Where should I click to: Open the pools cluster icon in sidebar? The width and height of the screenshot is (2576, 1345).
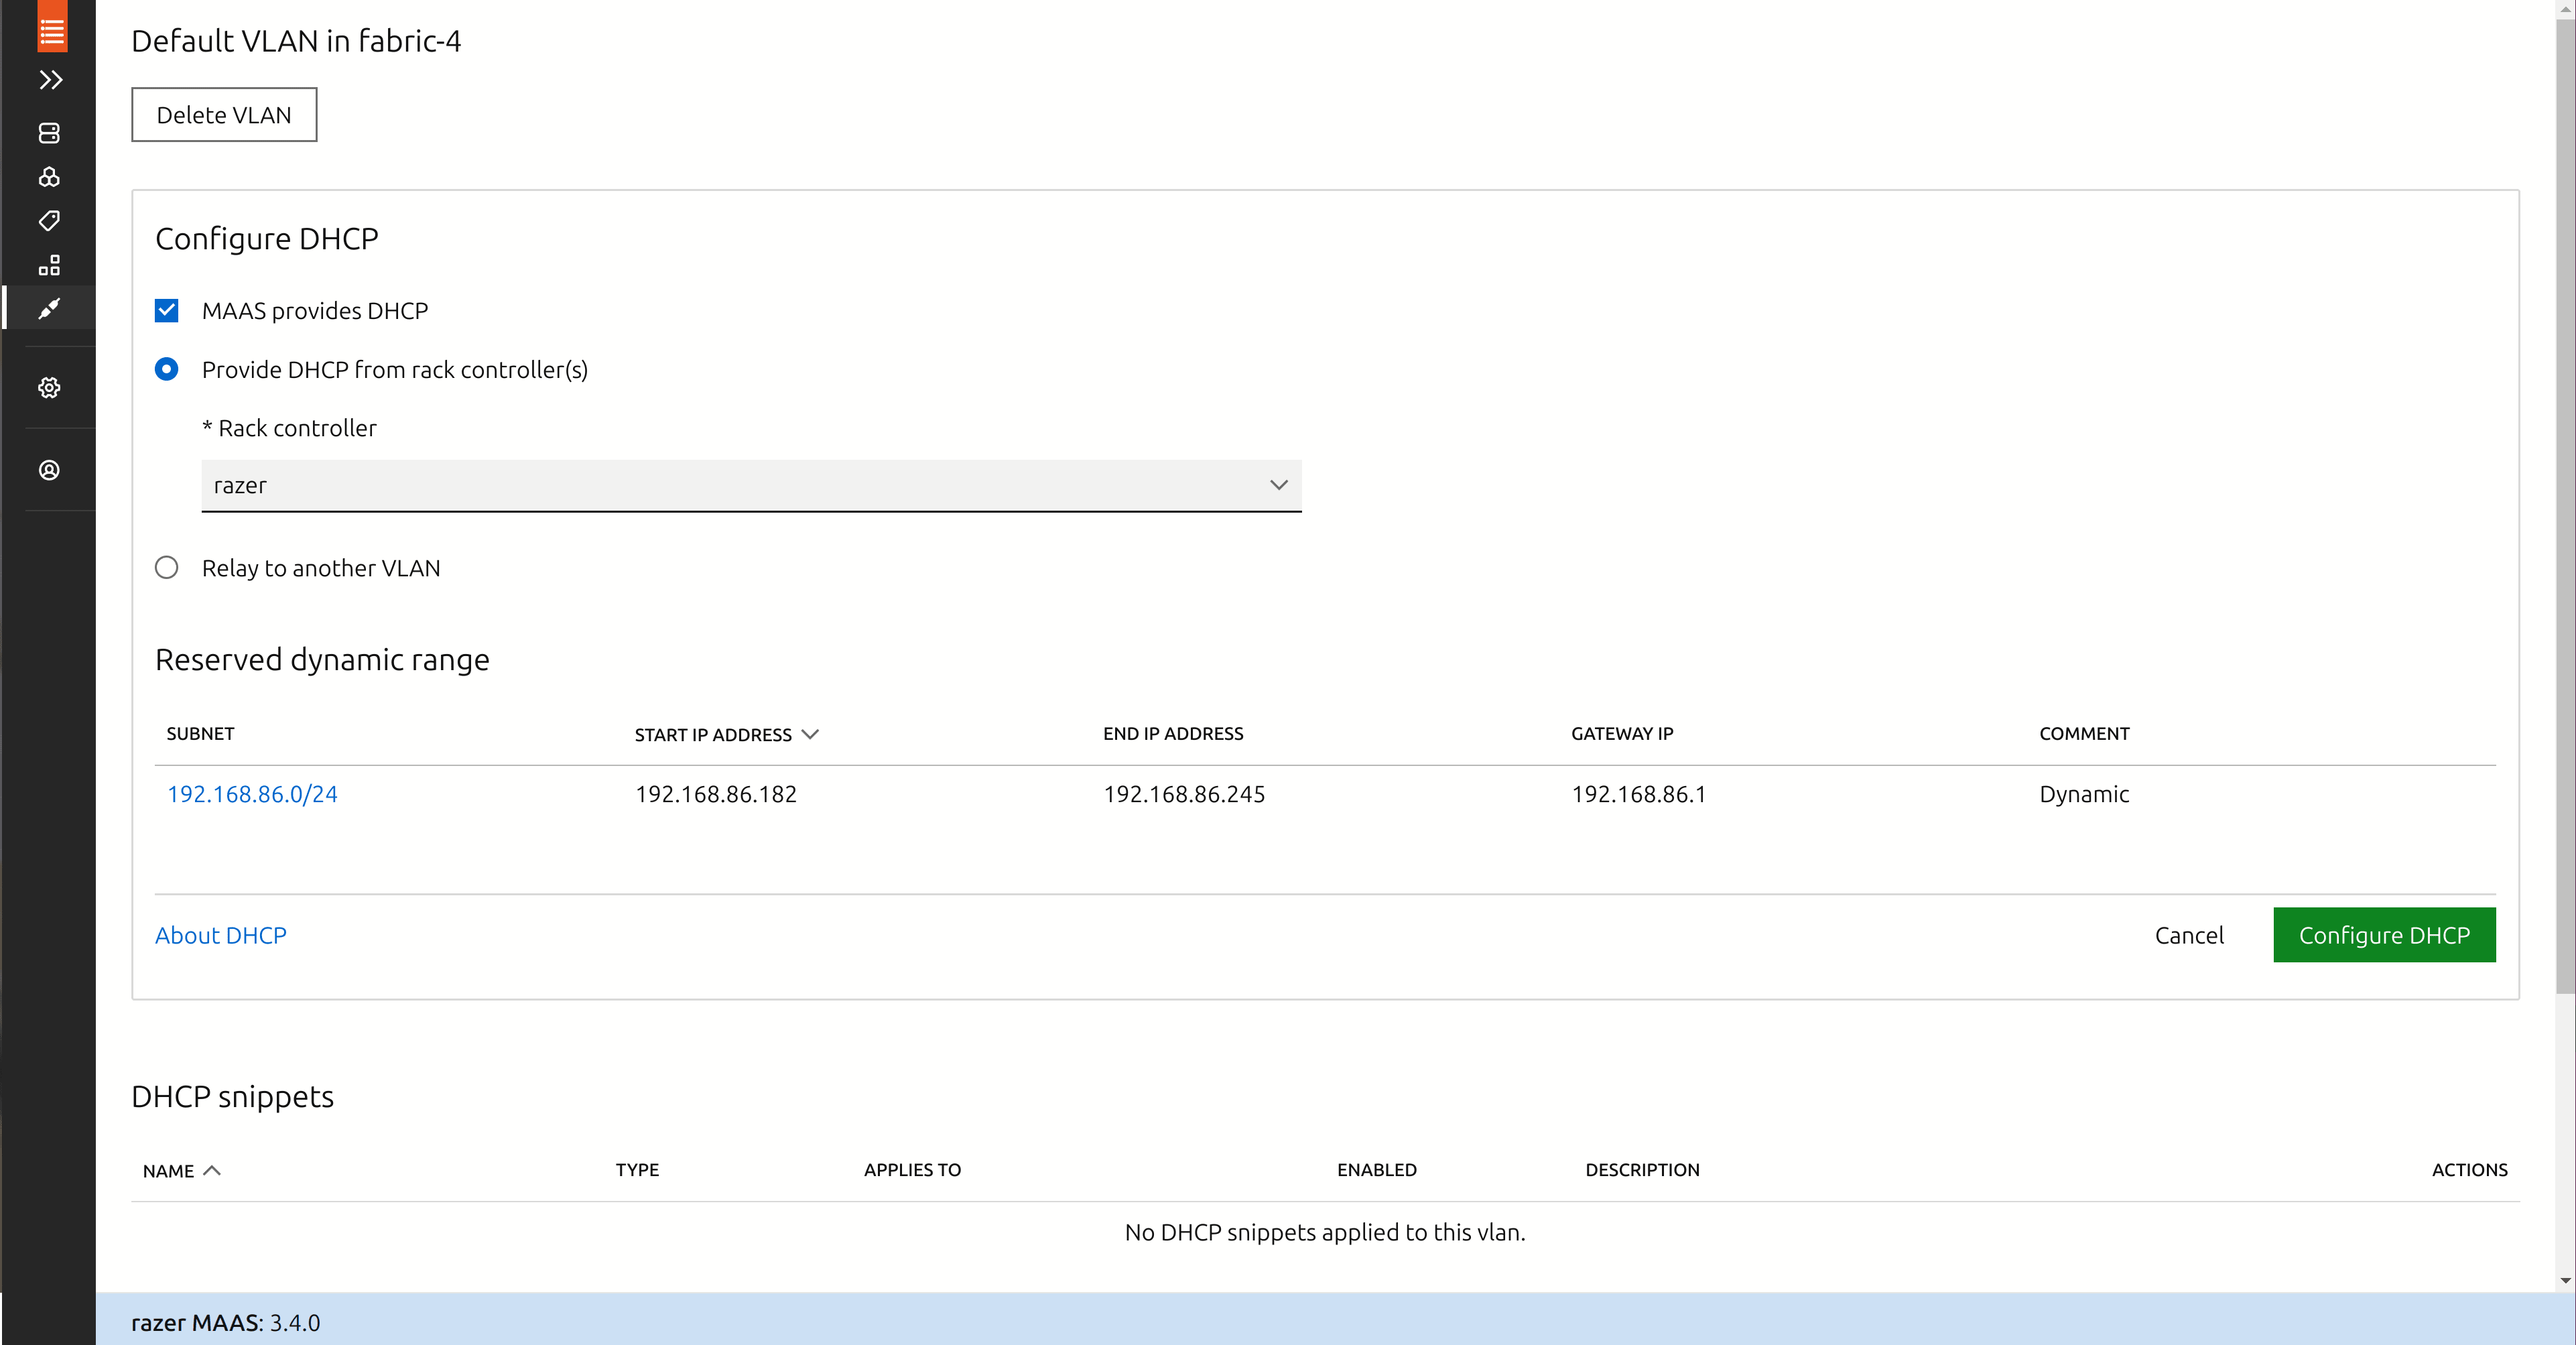click(x=49, y=177)
